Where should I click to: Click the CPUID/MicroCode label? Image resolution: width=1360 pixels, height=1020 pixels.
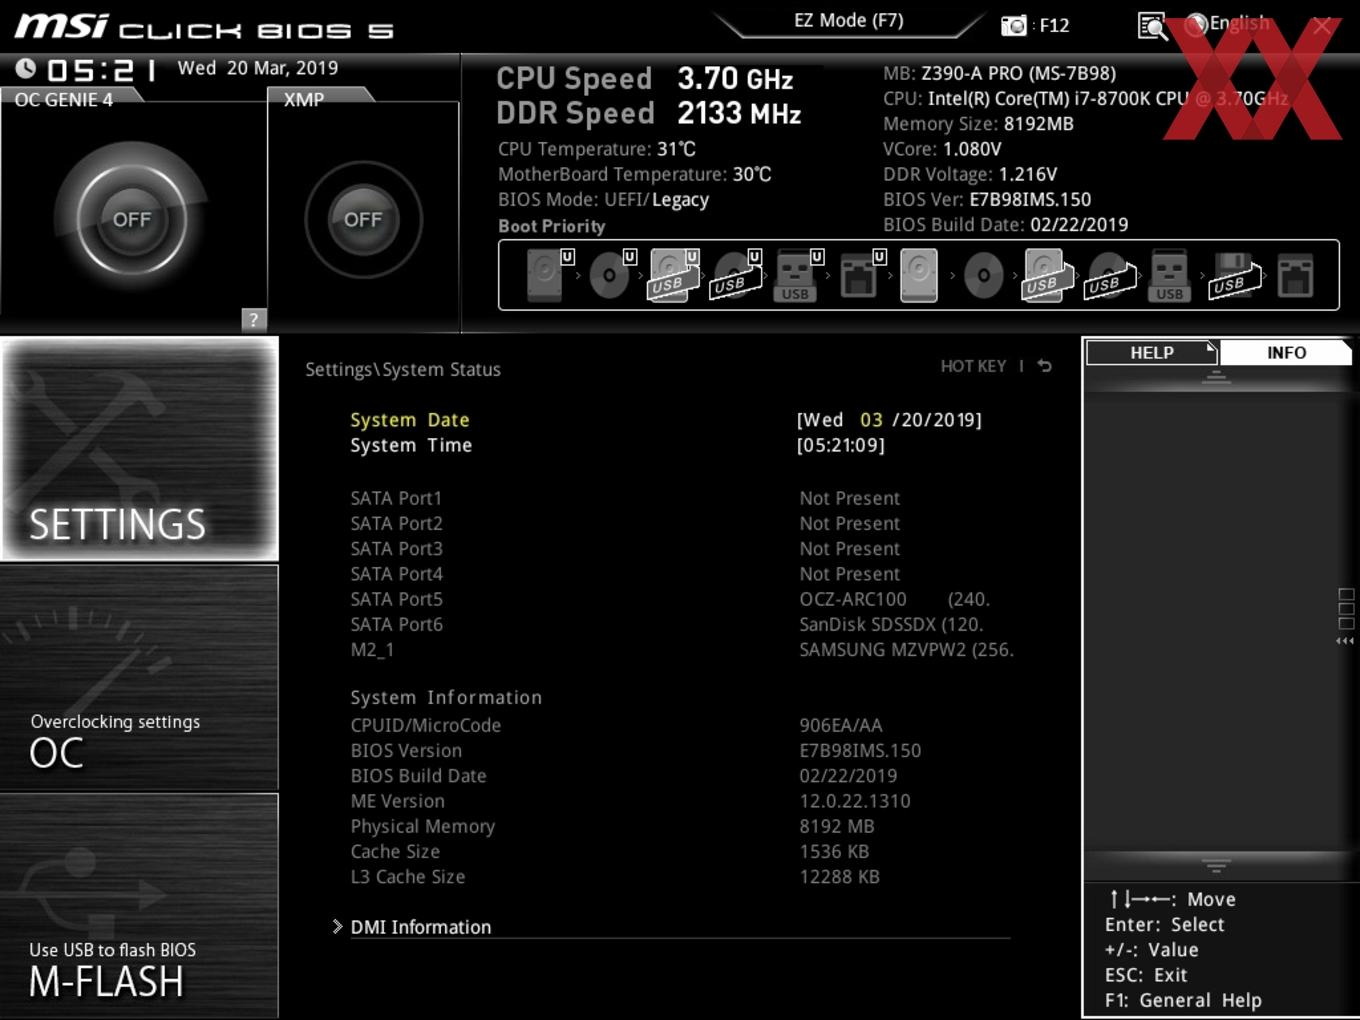click(426, 725)
